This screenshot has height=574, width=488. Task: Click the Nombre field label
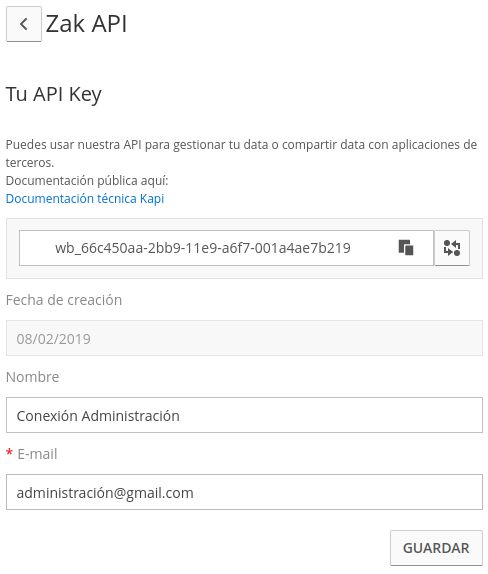[x=33, y=377]
